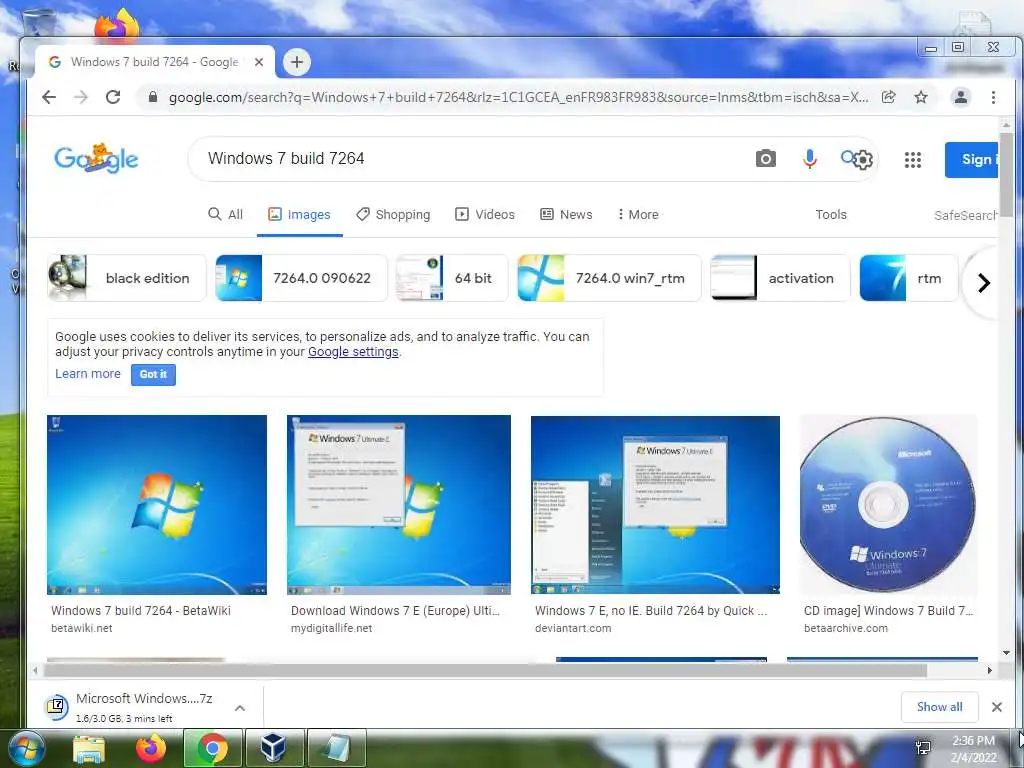Open the mydigitallife.net image thumbnail
Viewport: 1024px width, 768px height.
click(x=399, y=505)
